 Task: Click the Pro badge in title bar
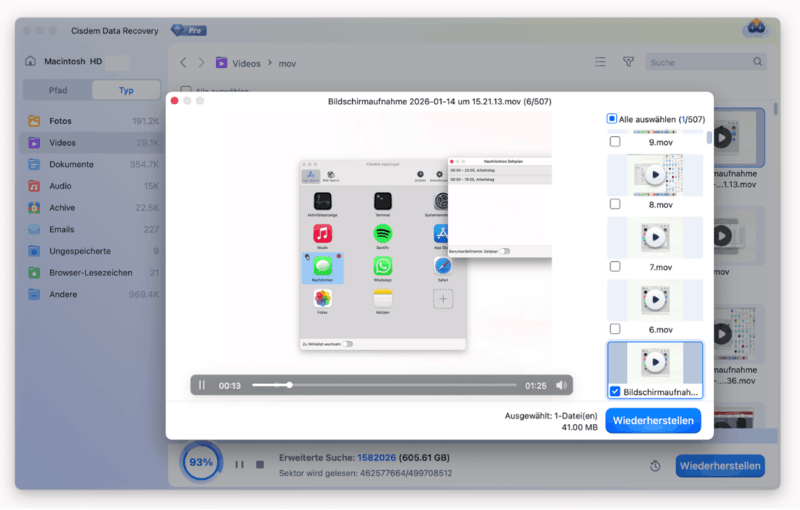tap(189, 31)
